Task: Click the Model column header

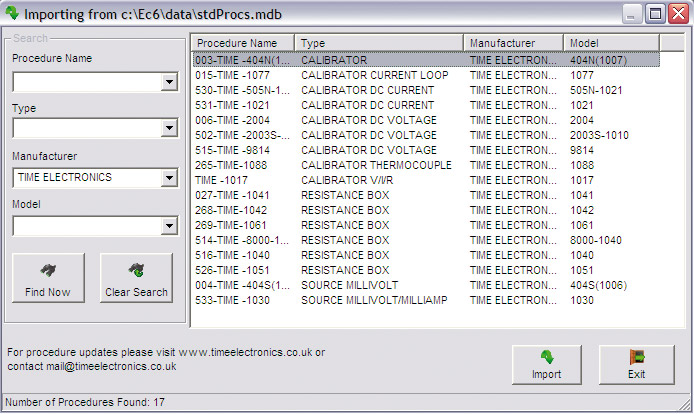Action: click(x=610, y=43)
